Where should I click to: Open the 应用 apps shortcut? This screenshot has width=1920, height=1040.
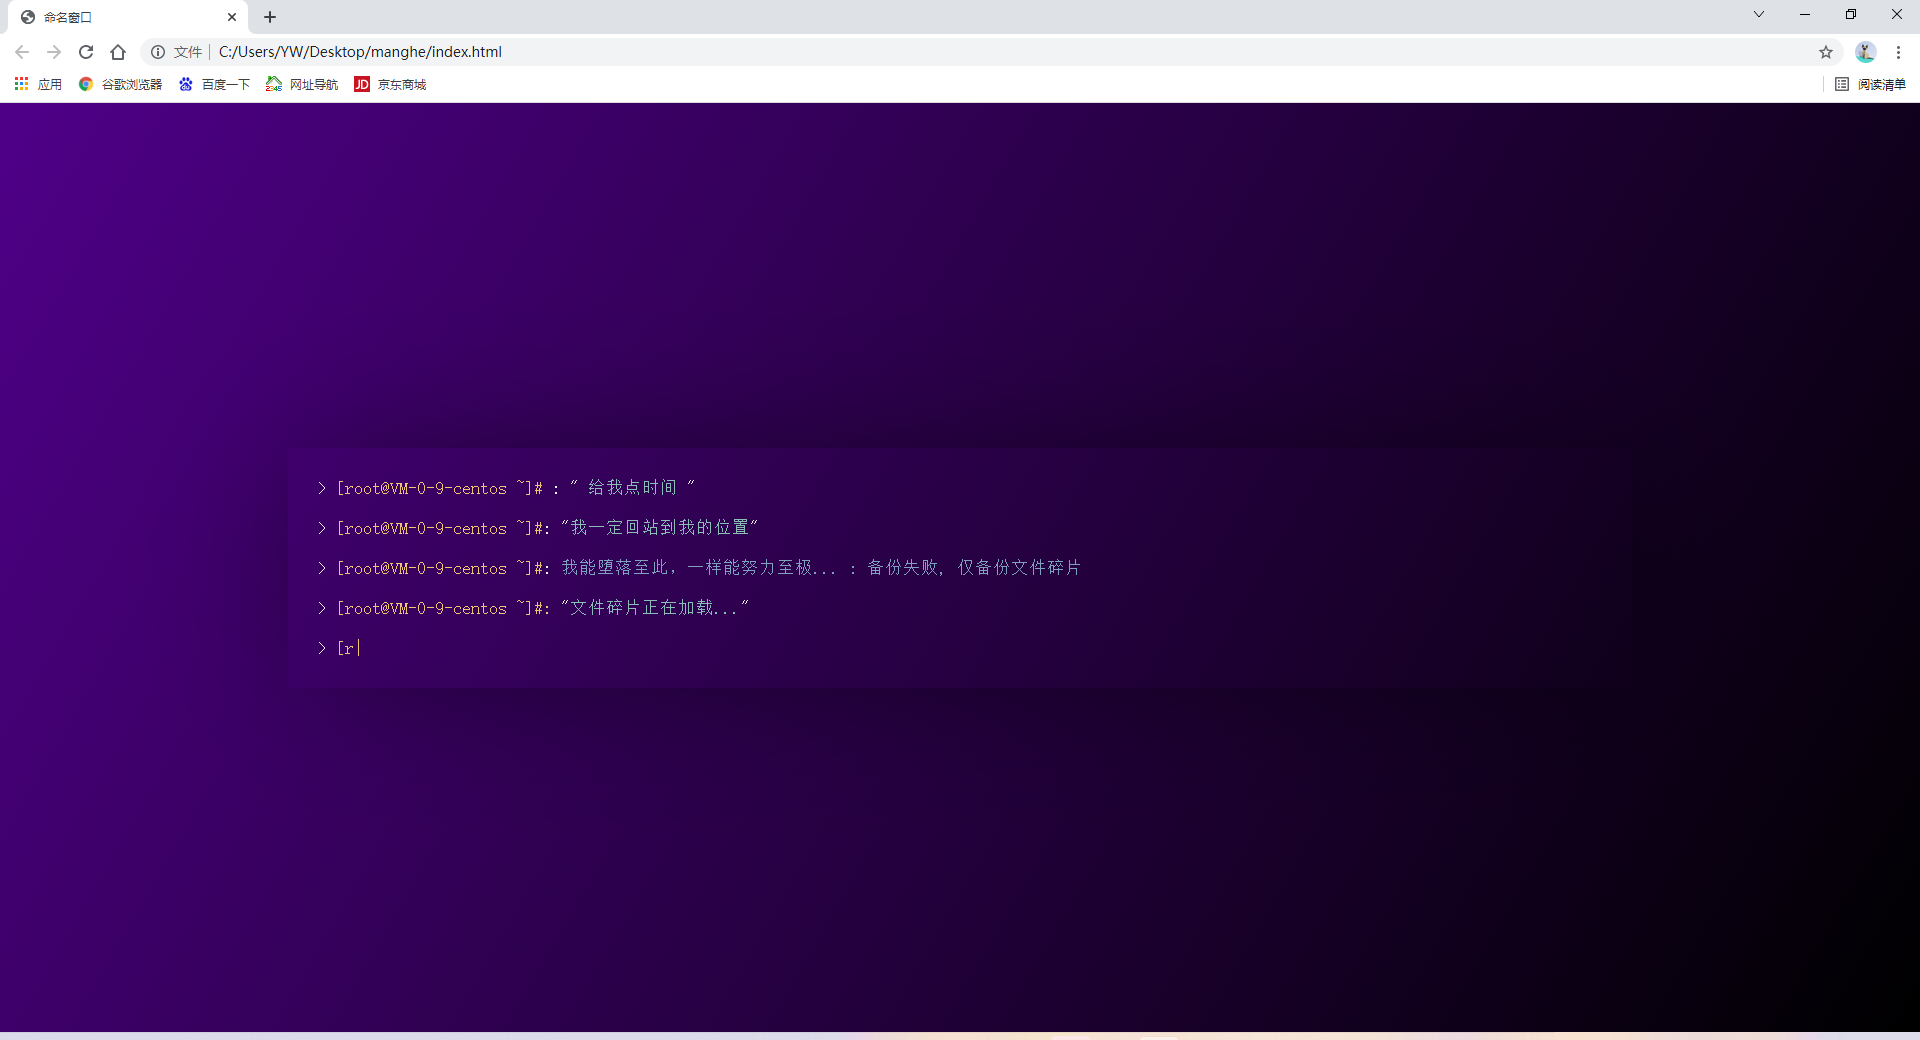[38, 84]
